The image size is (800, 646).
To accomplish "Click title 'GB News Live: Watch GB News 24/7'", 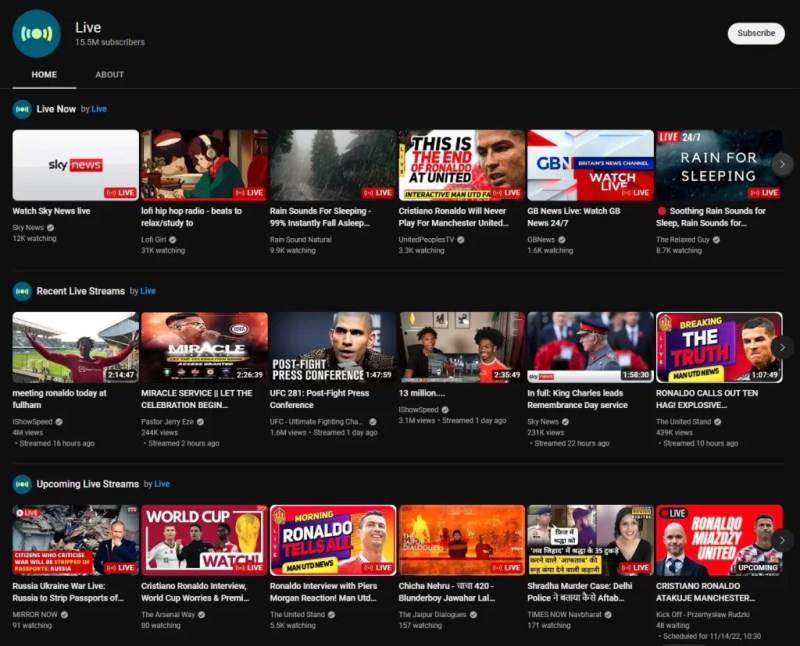I will click(574, 217).
